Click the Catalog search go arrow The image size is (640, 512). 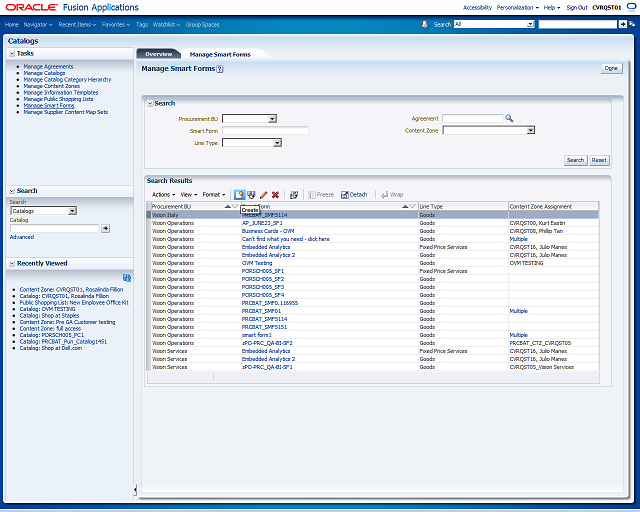coord(106,228)
